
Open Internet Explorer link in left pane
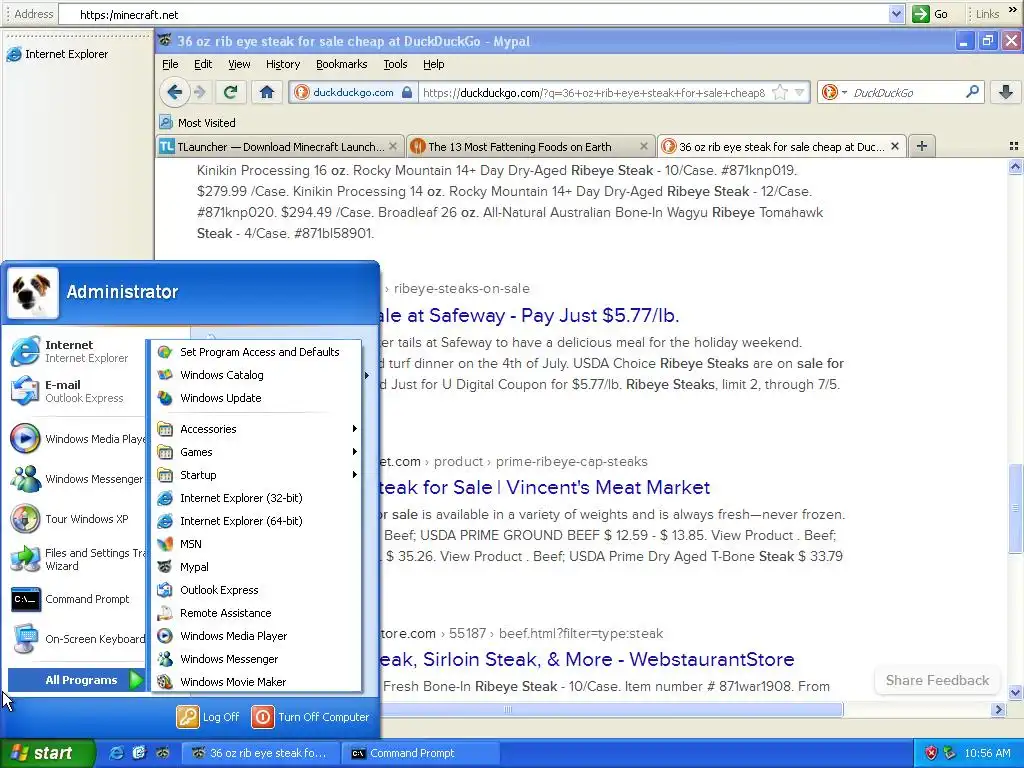coord(57,54)
